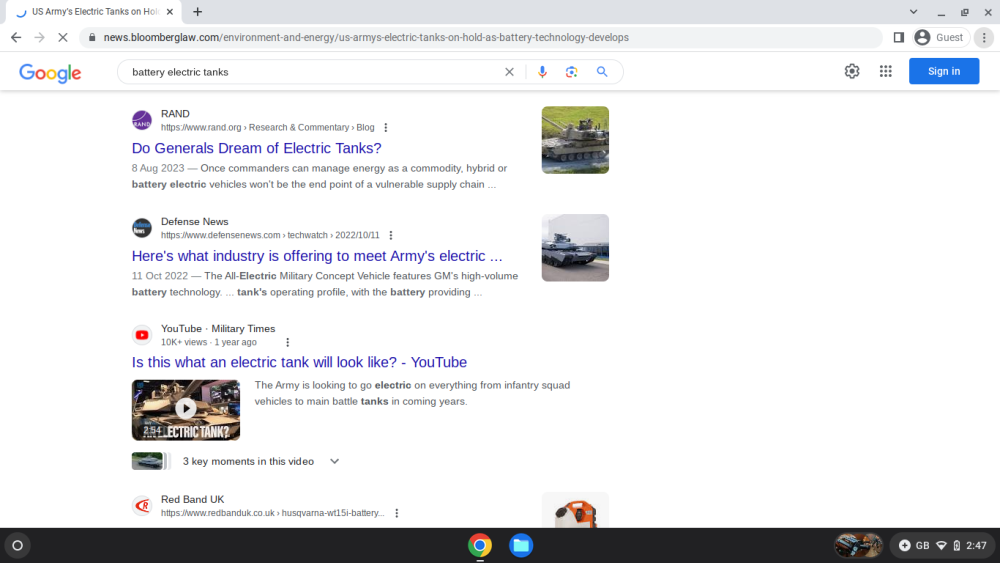Click the magnifier search button
1000x563 pixels.
602,72
